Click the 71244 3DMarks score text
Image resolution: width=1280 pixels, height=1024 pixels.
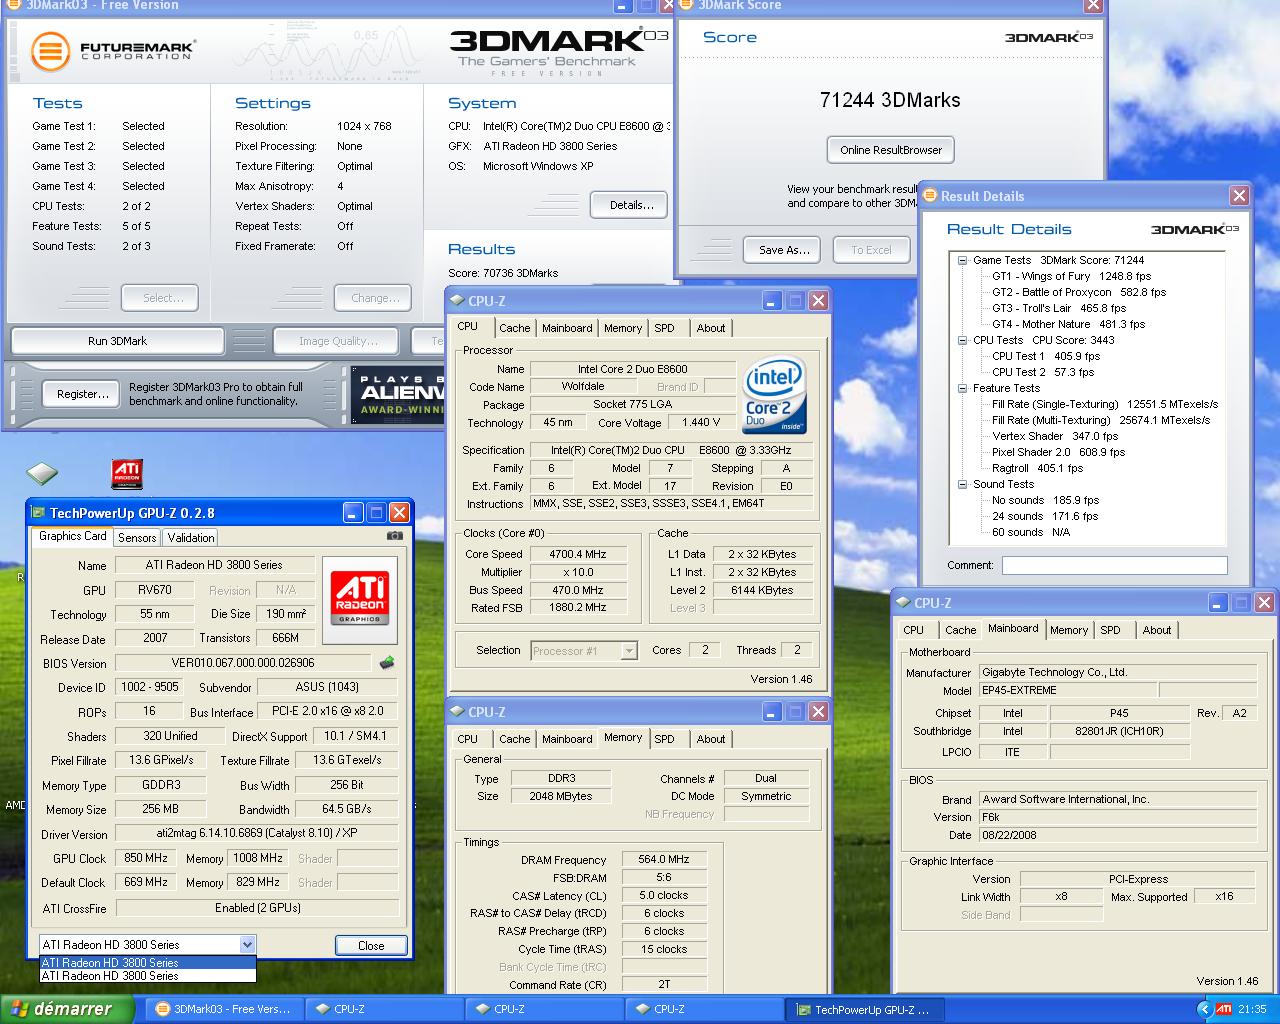[890, 100]
